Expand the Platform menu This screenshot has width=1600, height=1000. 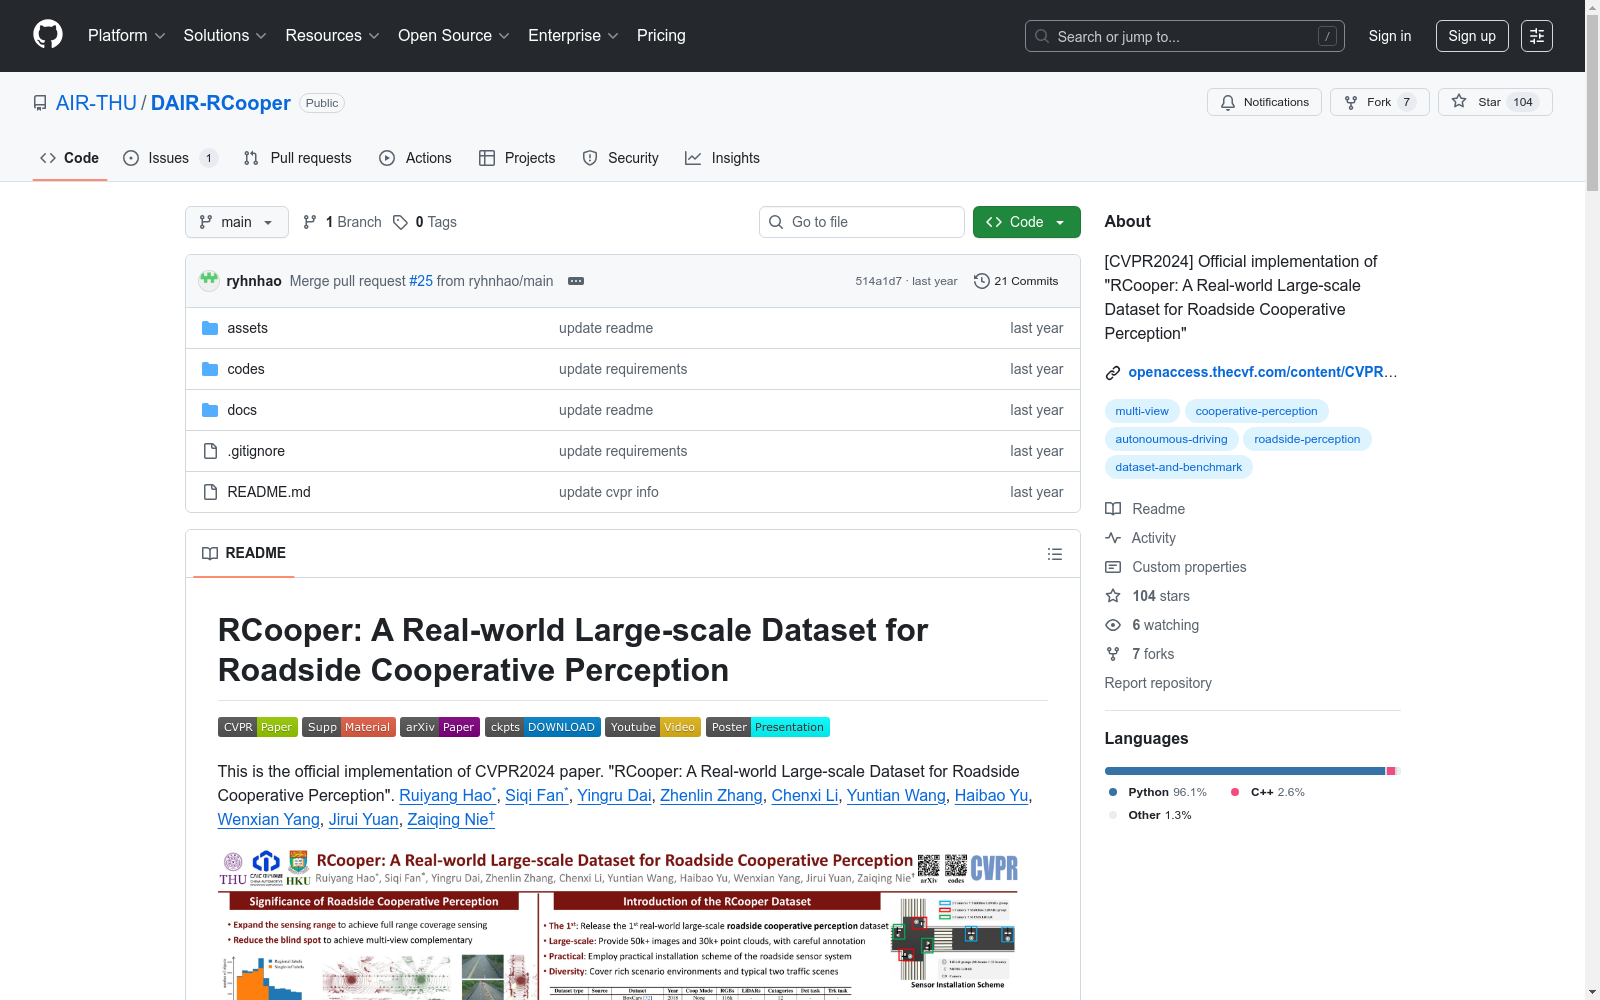click(126, 36)
